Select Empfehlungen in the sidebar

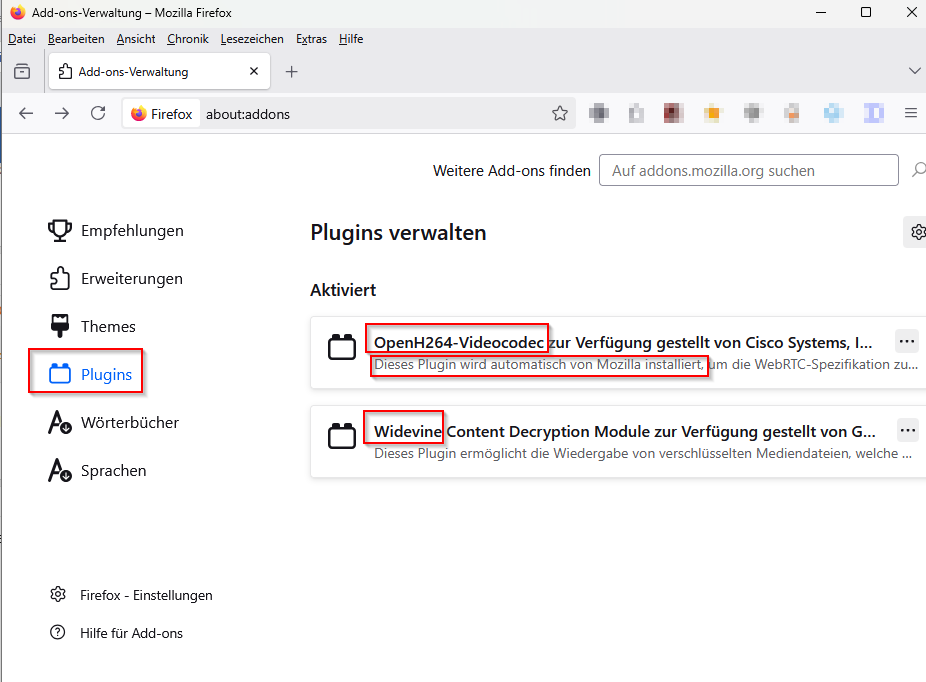(116, 231)
